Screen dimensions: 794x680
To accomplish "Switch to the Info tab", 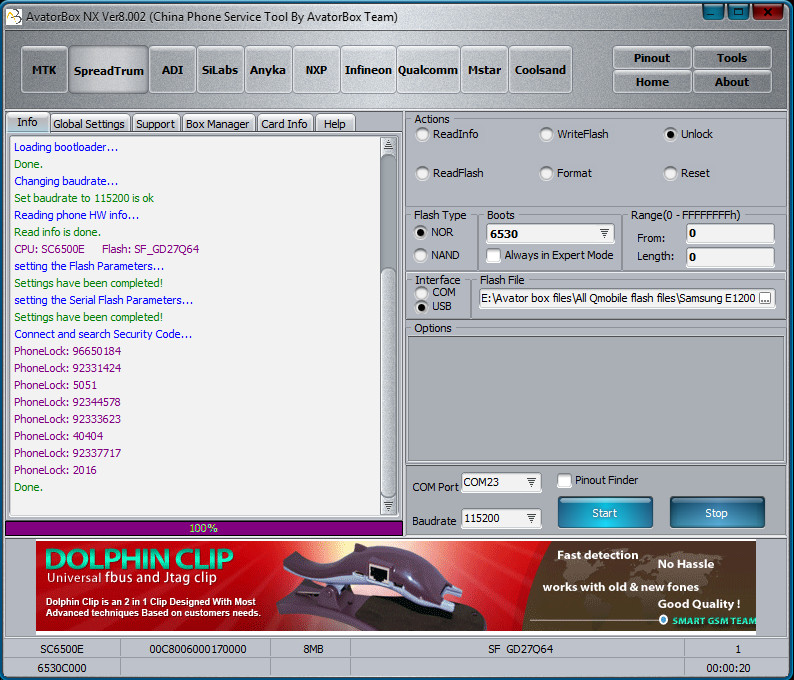I will click(27, 123).
